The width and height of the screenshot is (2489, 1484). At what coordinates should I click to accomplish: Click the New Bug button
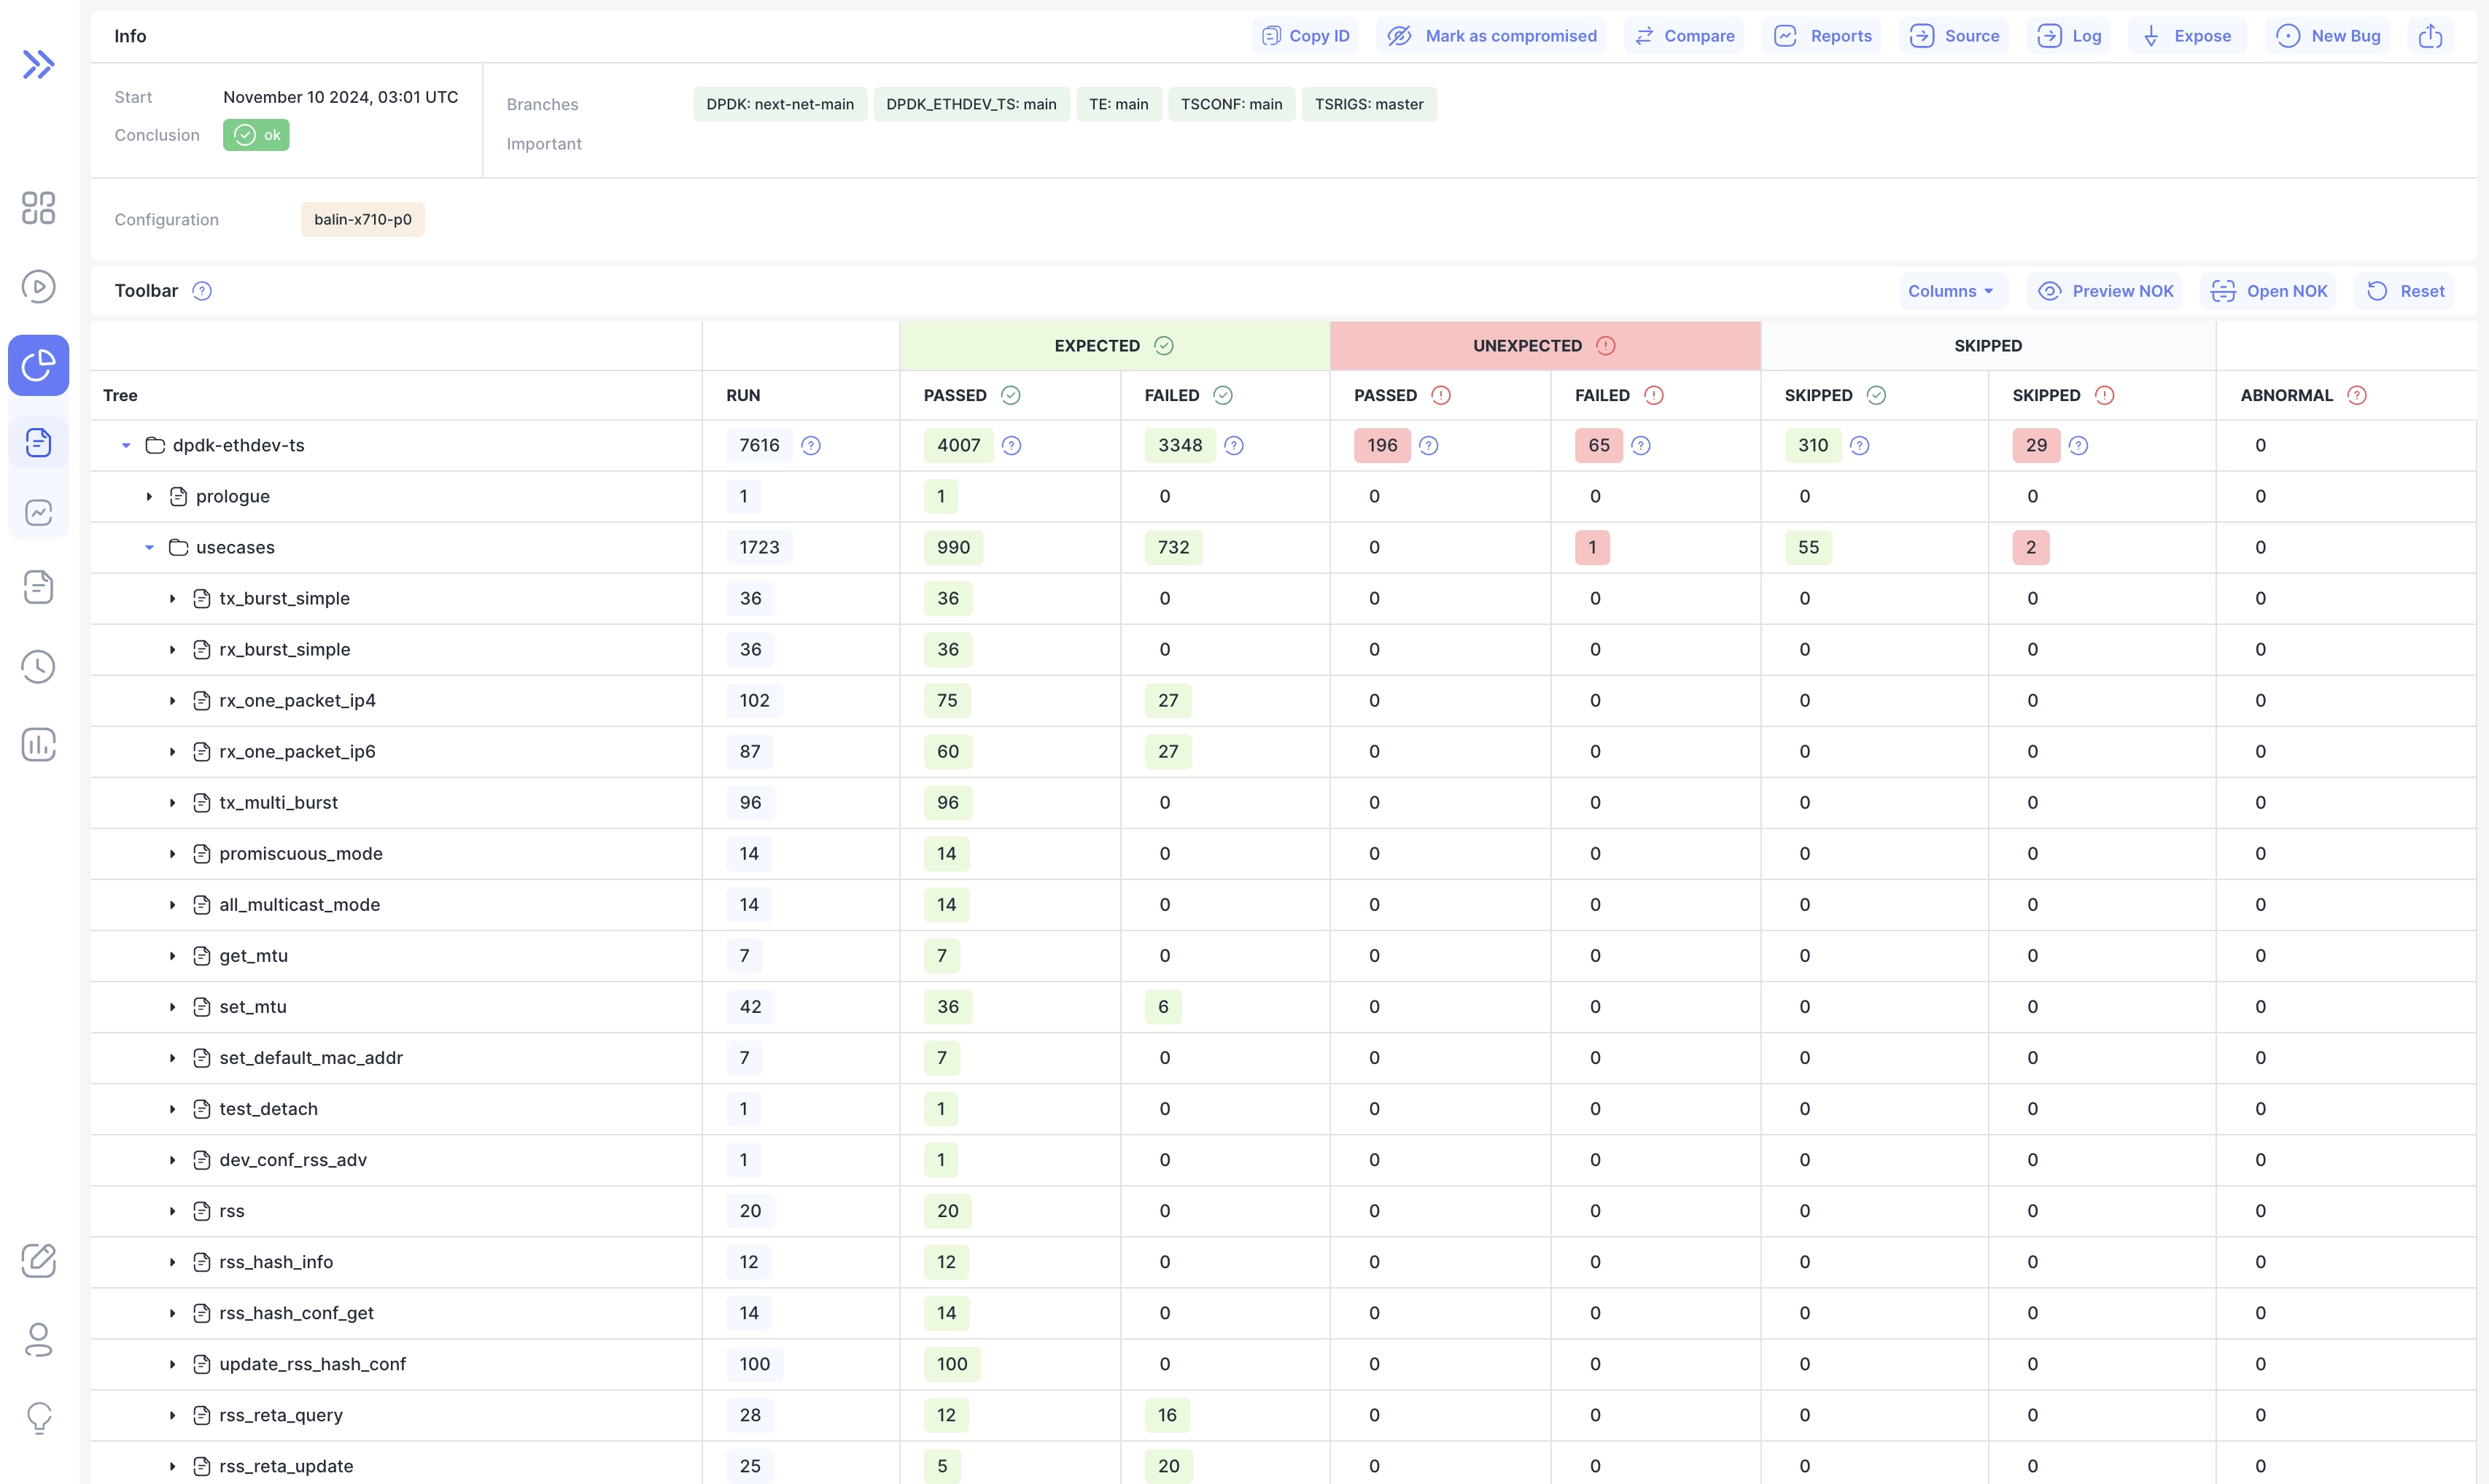point(2328,36)
